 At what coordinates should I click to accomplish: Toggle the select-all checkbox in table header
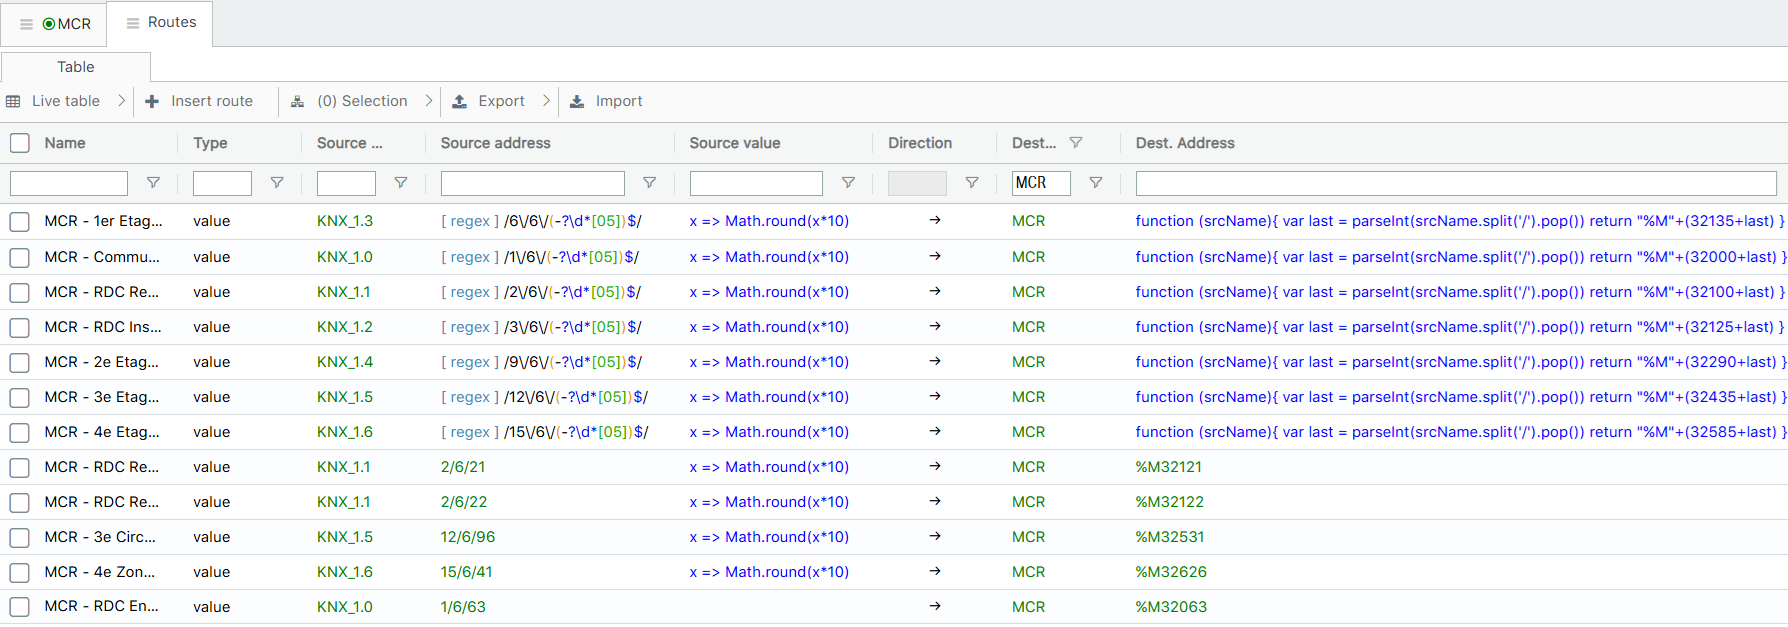pyautogui.click(x=20, y=143)
